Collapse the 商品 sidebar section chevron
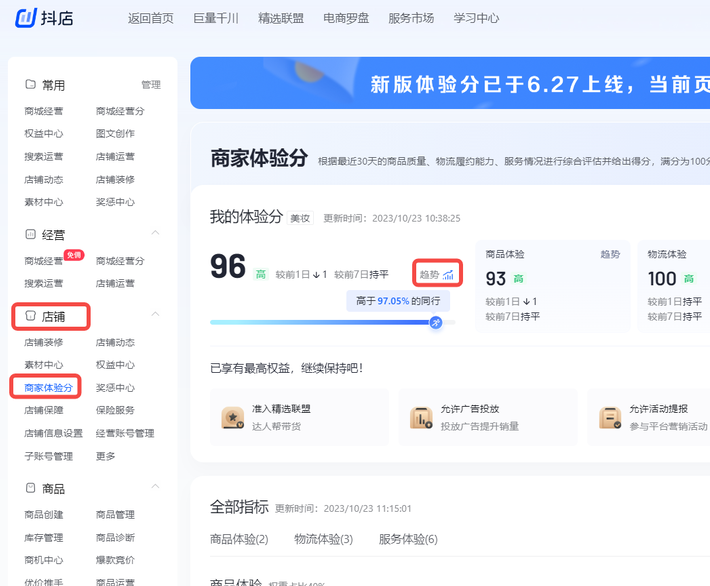 pos(155,487)
